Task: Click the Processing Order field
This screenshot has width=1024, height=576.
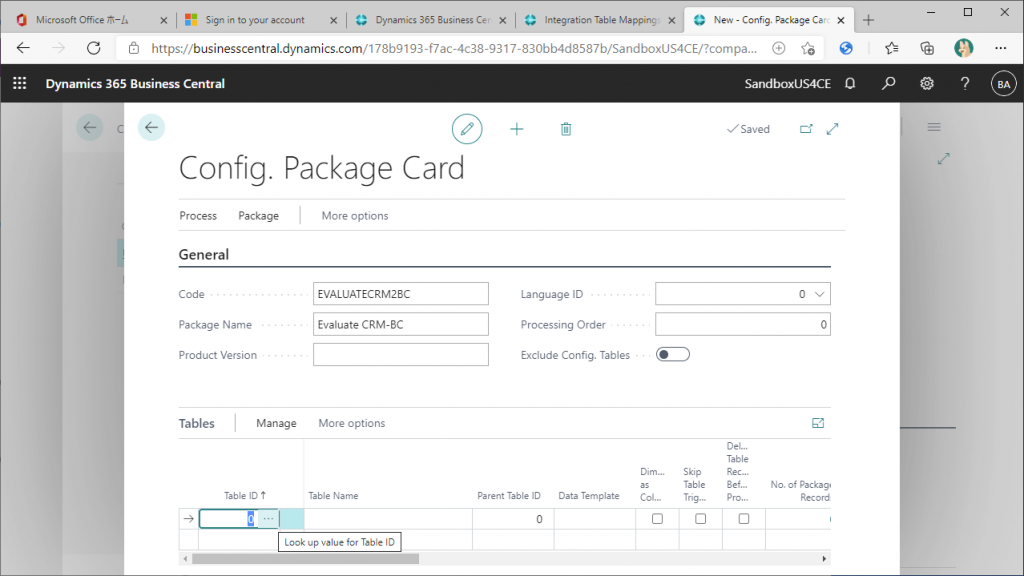Action: [x=743, y=325]
